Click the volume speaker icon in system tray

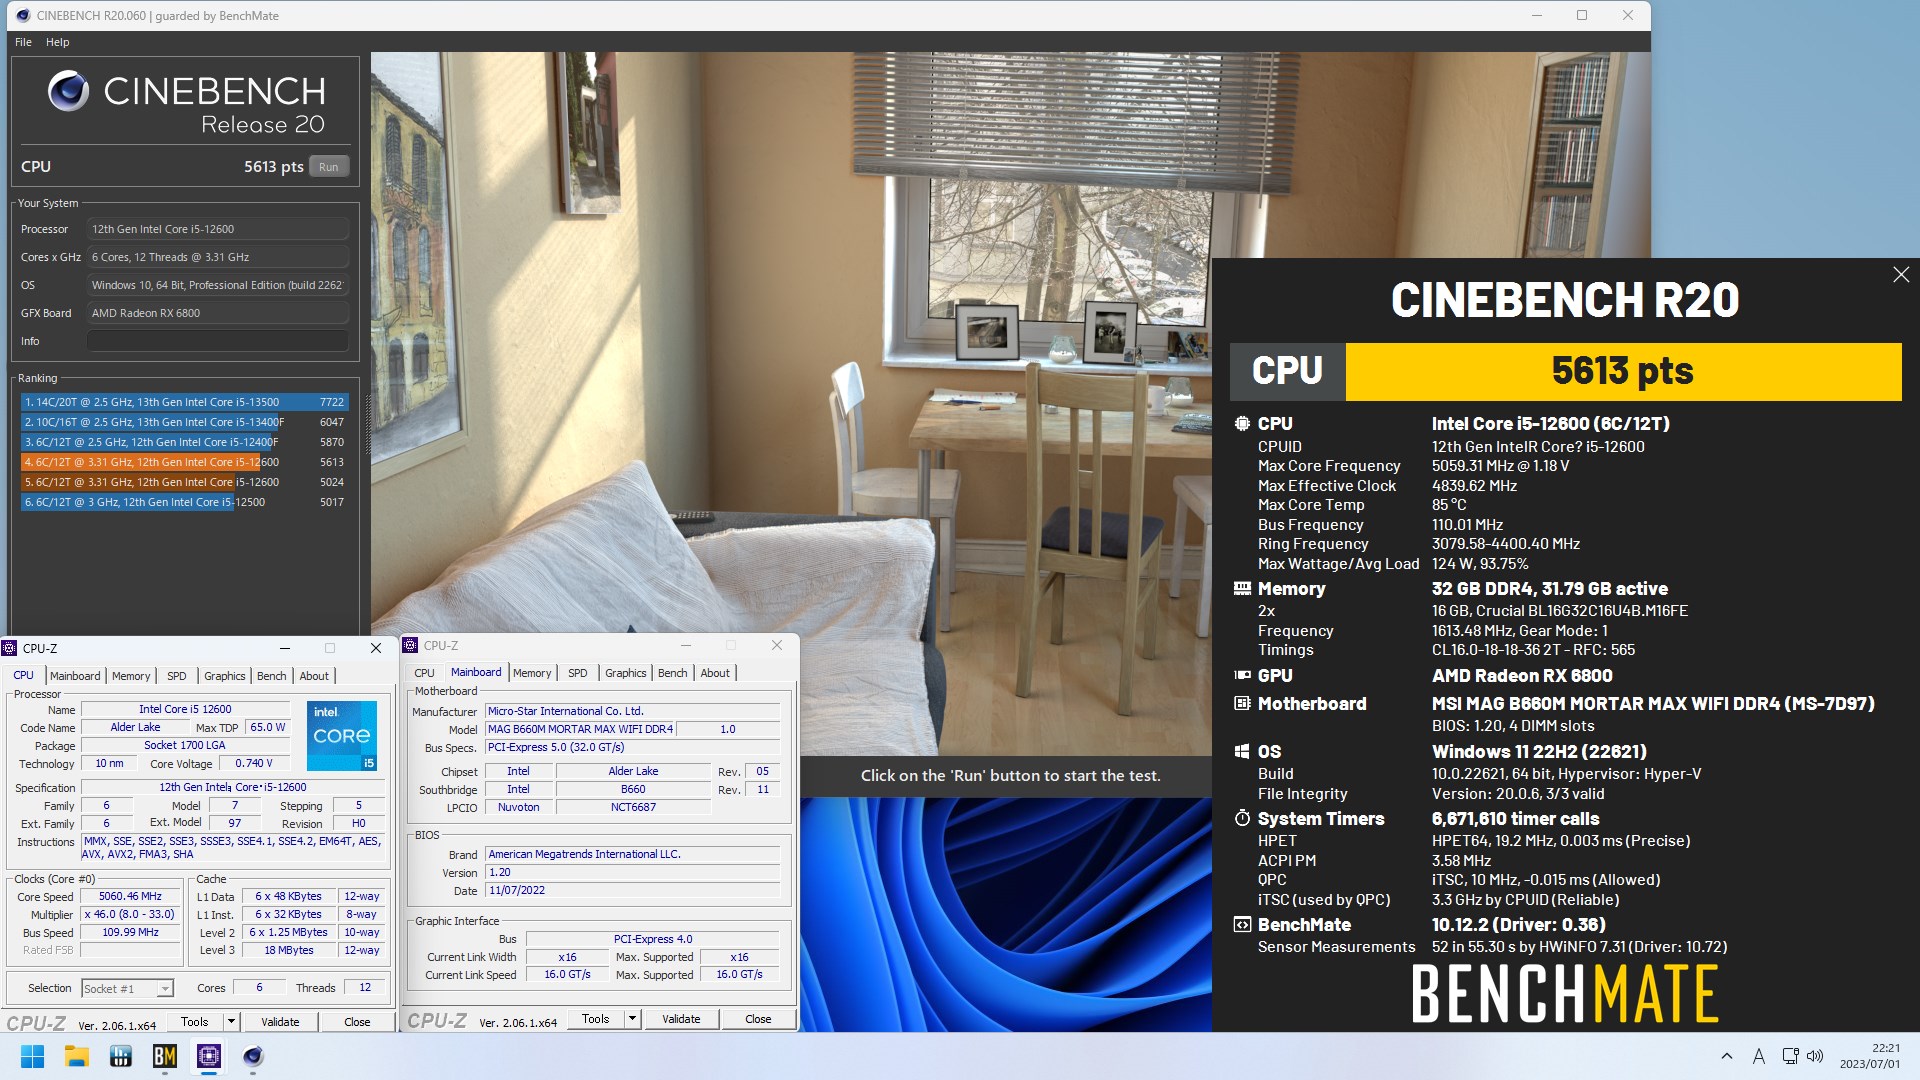coord(1815,1056)
